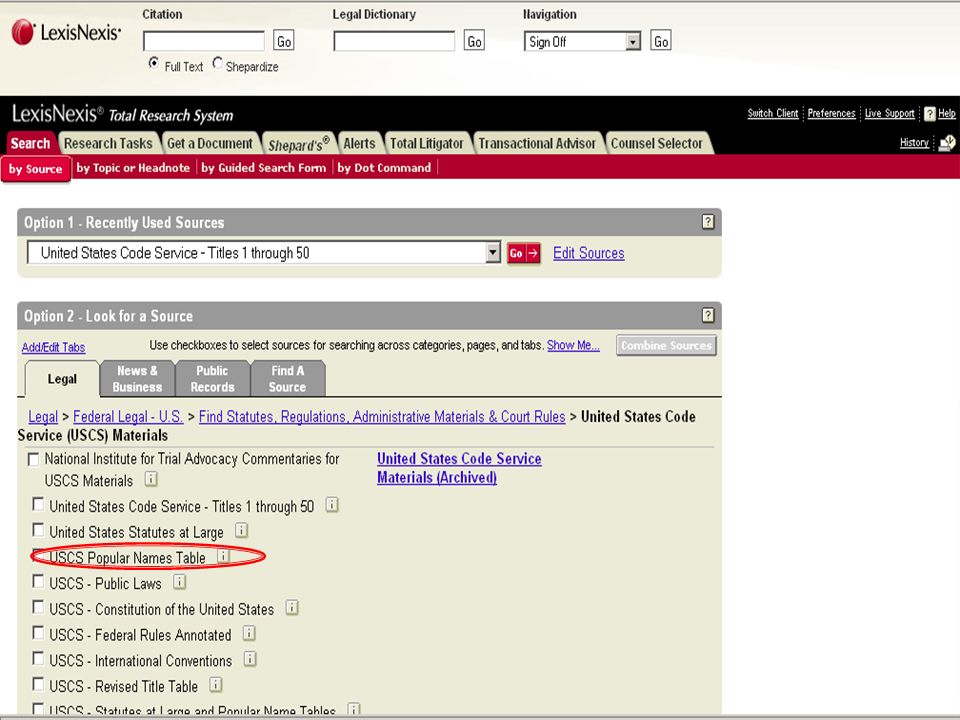Expand the Navigation Sign Off dropdown
The image size is (960, 720).
pyautogui.click(x=633, y=42)
